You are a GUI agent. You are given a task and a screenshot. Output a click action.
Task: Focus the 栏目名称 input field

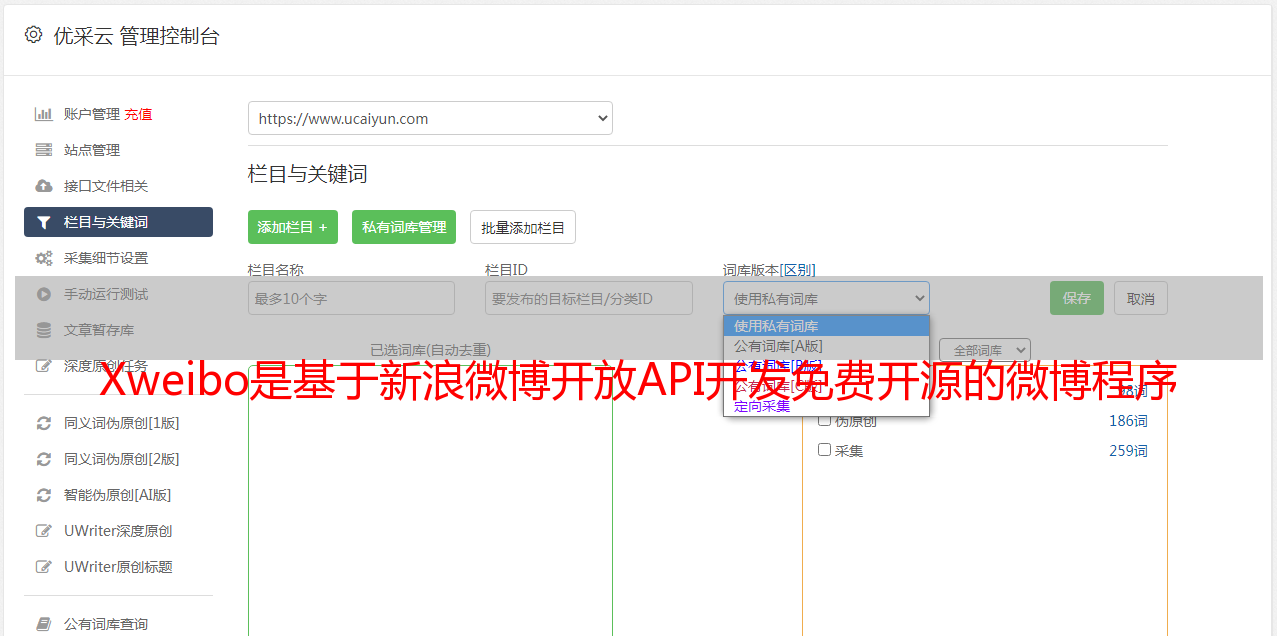[351, 298]
